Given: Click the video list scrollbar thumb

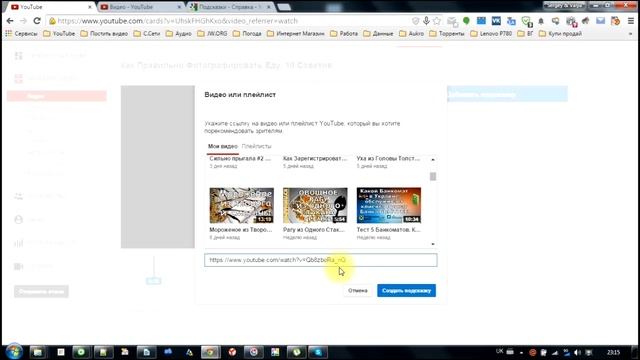Looking at the screenshot, I should 433,176.
